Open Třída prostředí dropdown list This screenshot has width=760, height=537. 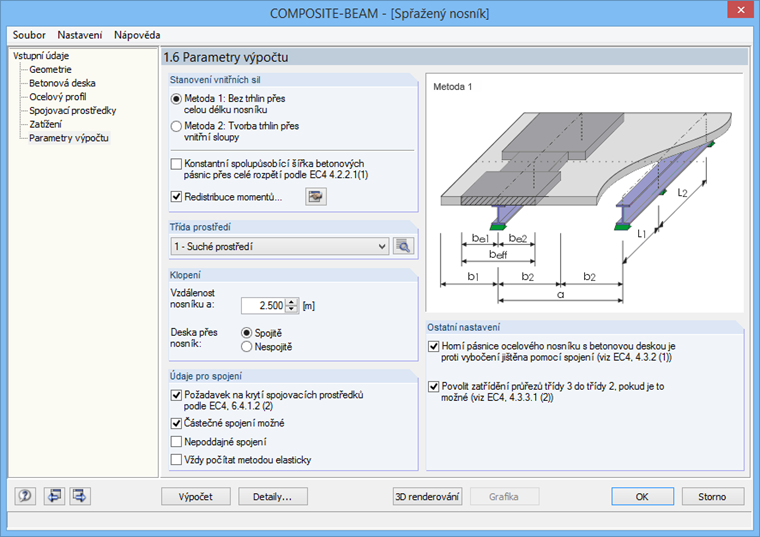click(x=280, y=246)
